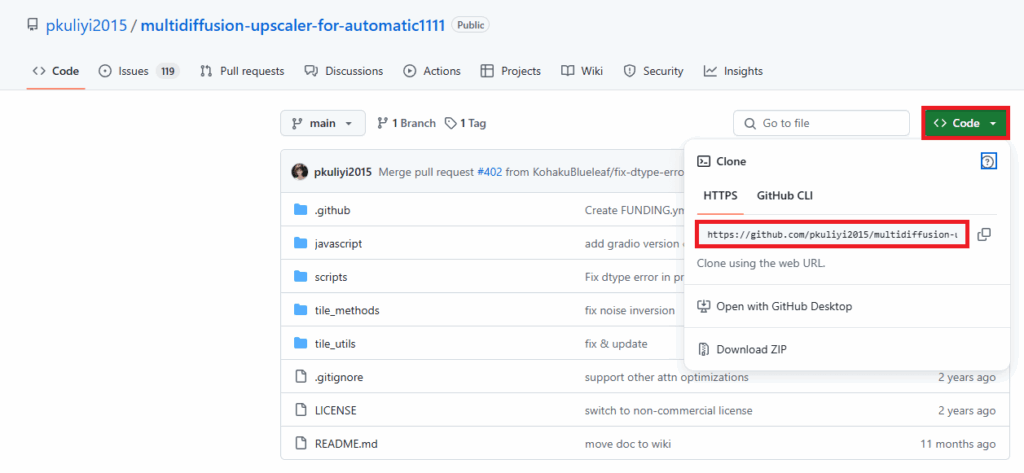Click folder icon next to scripts
Viewport: 1024px width, 473px height.
(300, 276)
